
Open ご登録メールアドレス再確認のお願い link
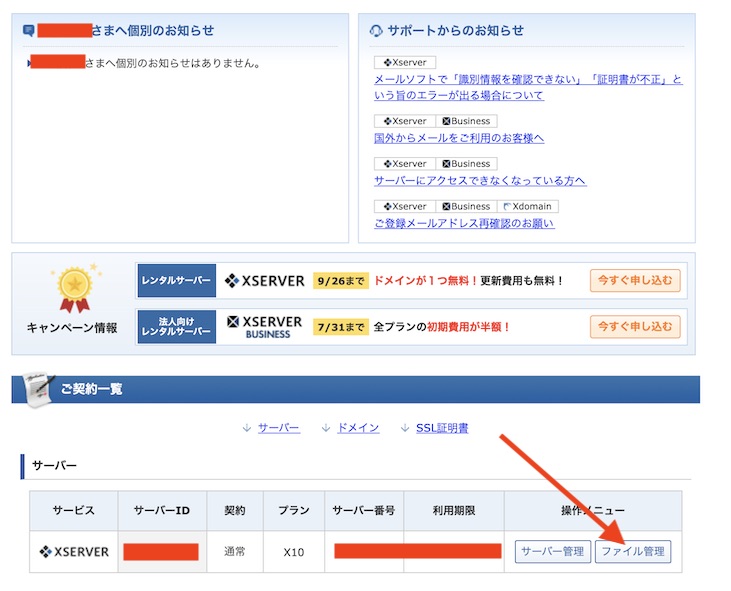coord(464,224)
